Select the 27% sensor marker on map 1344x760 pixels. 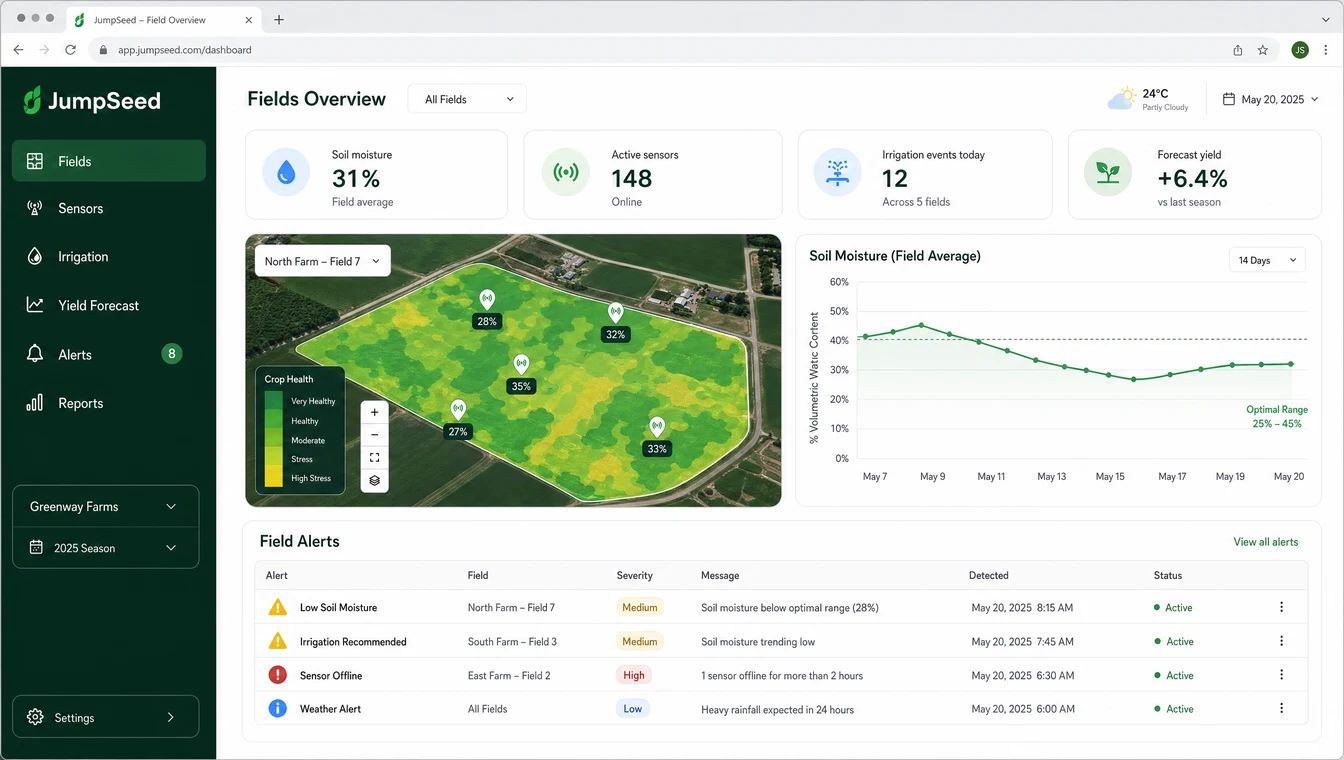(x=458, y=419)
